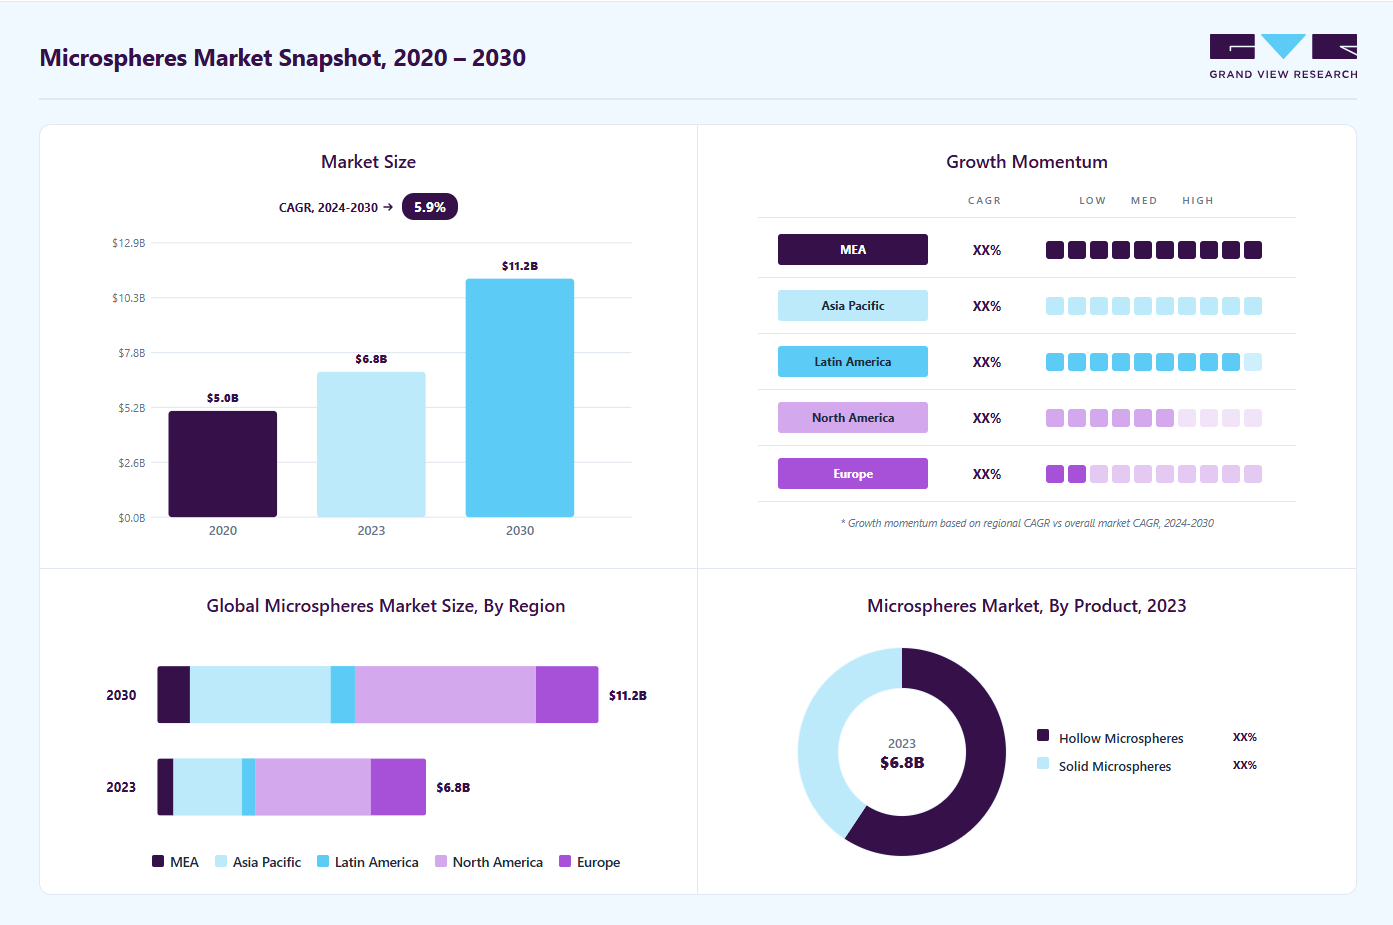
Task: Click the $6.8B donut center value
Action: (902, 763)
